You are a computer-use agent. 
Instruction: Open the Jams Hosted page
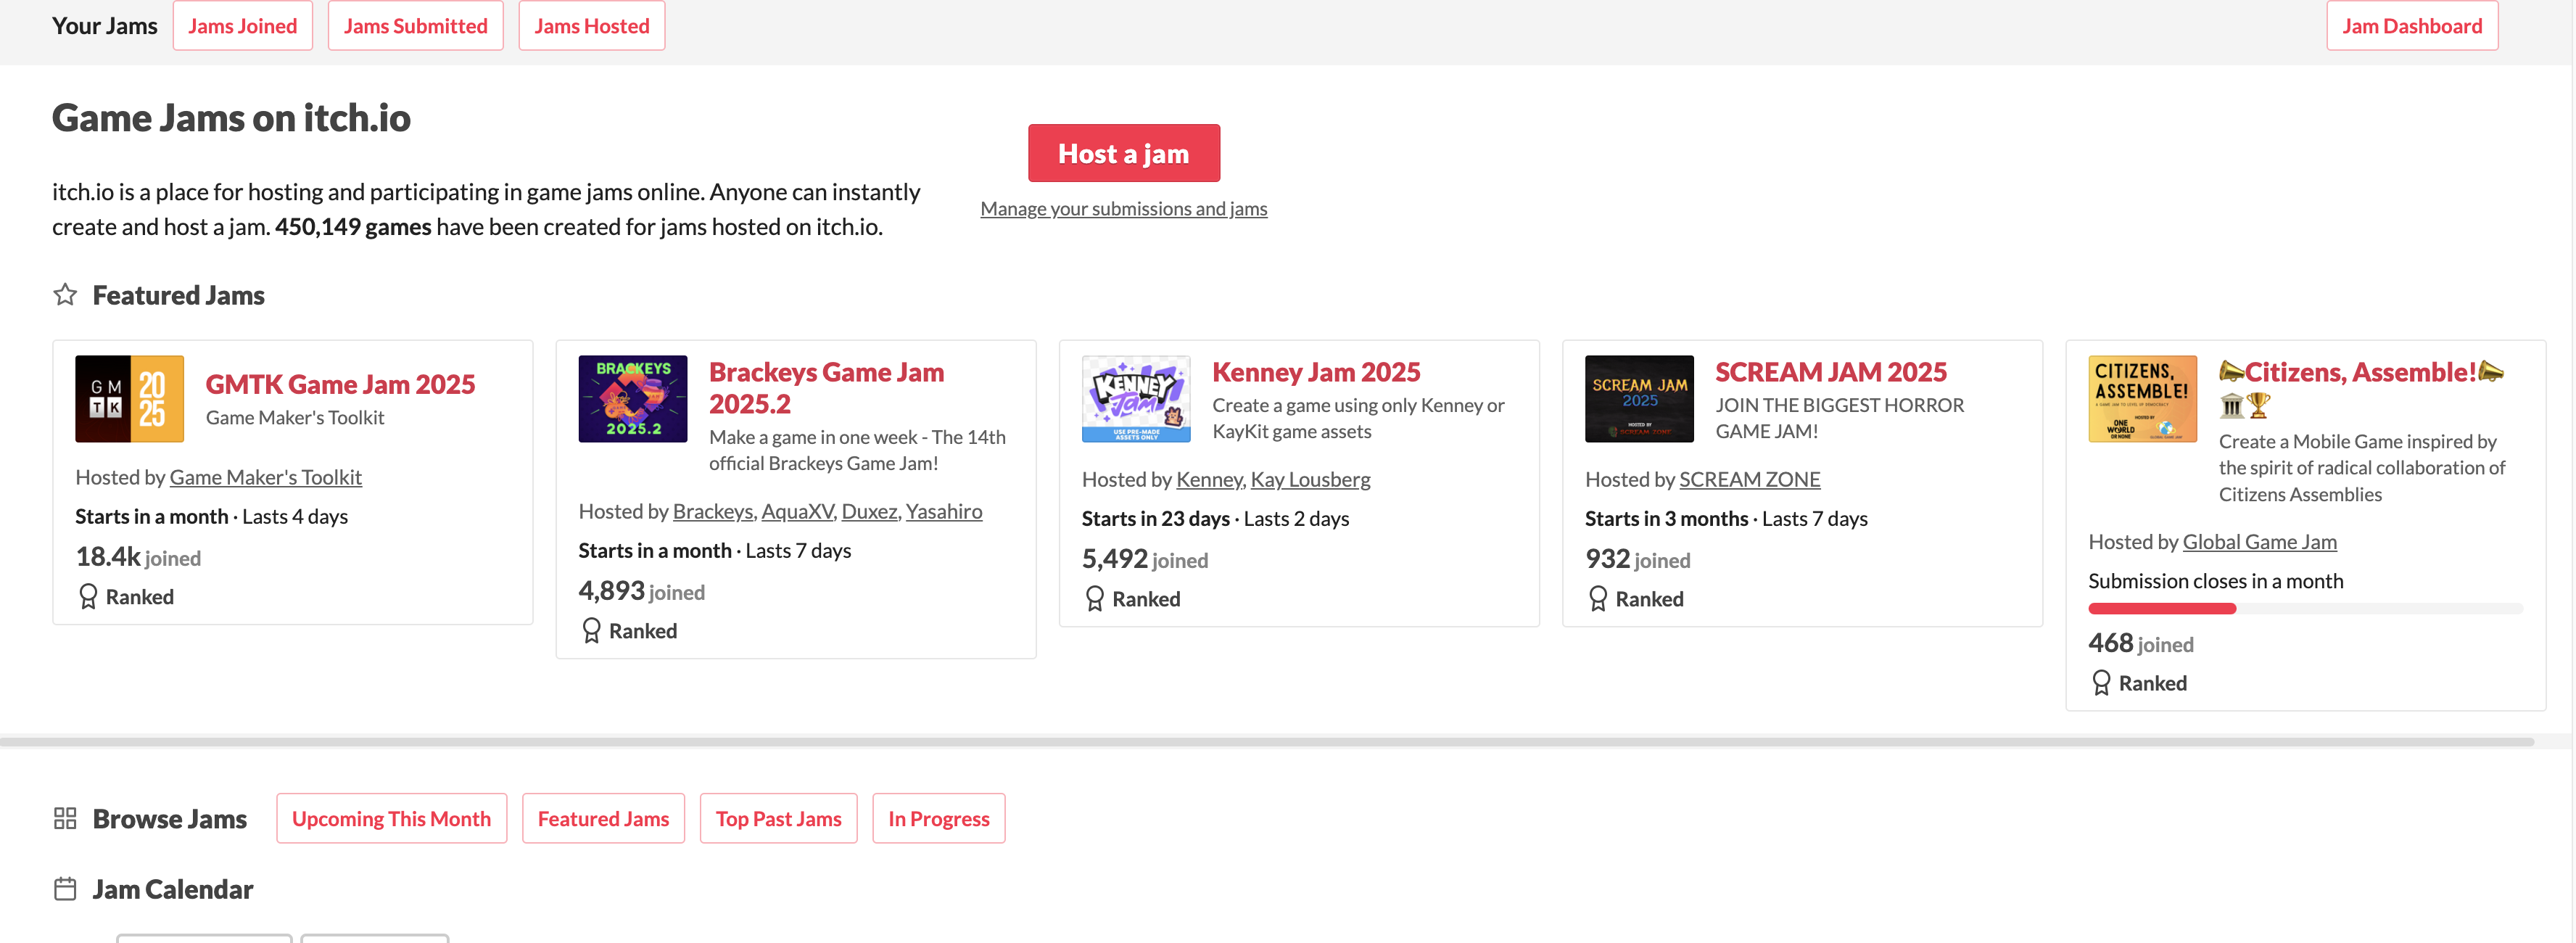tap(591, 26)
